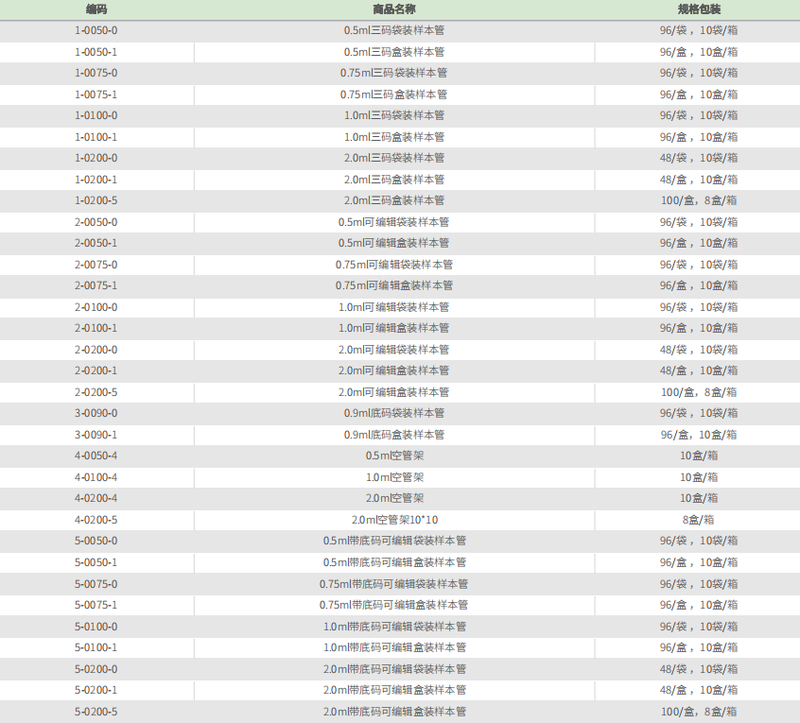Select product code 3-0090-1
This screenshot has height=723, width=800.
pos(96,434)
